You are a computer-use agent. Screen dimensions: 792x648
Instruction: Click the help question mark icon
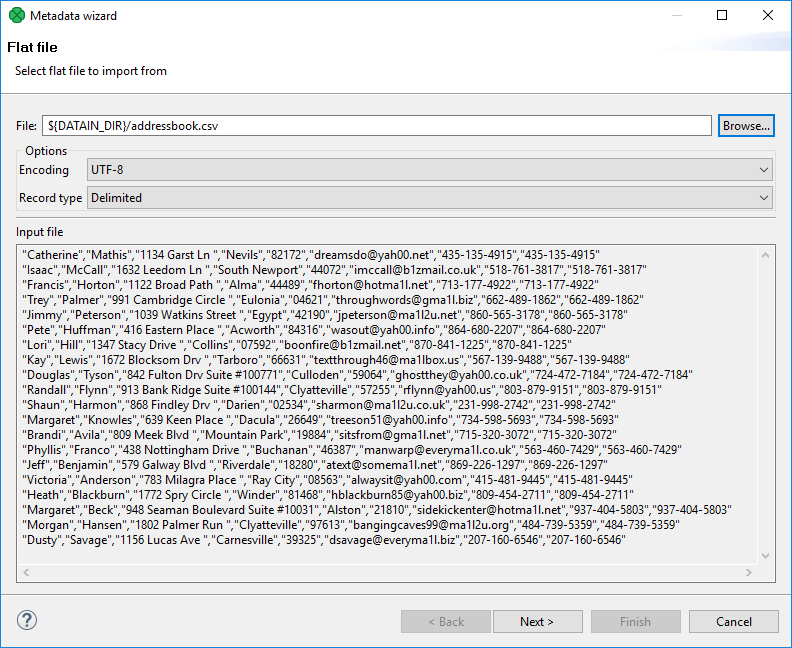tap(27, 620)
